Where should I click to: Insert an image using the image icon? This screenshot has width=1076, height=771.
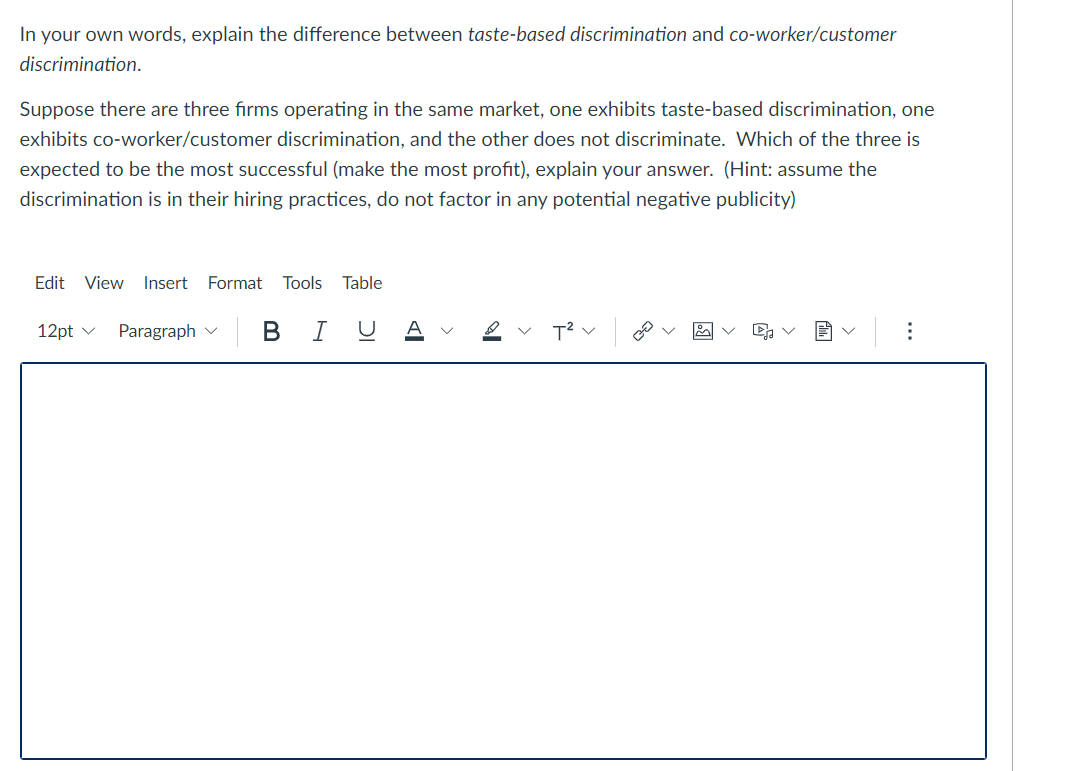[704, 331]
